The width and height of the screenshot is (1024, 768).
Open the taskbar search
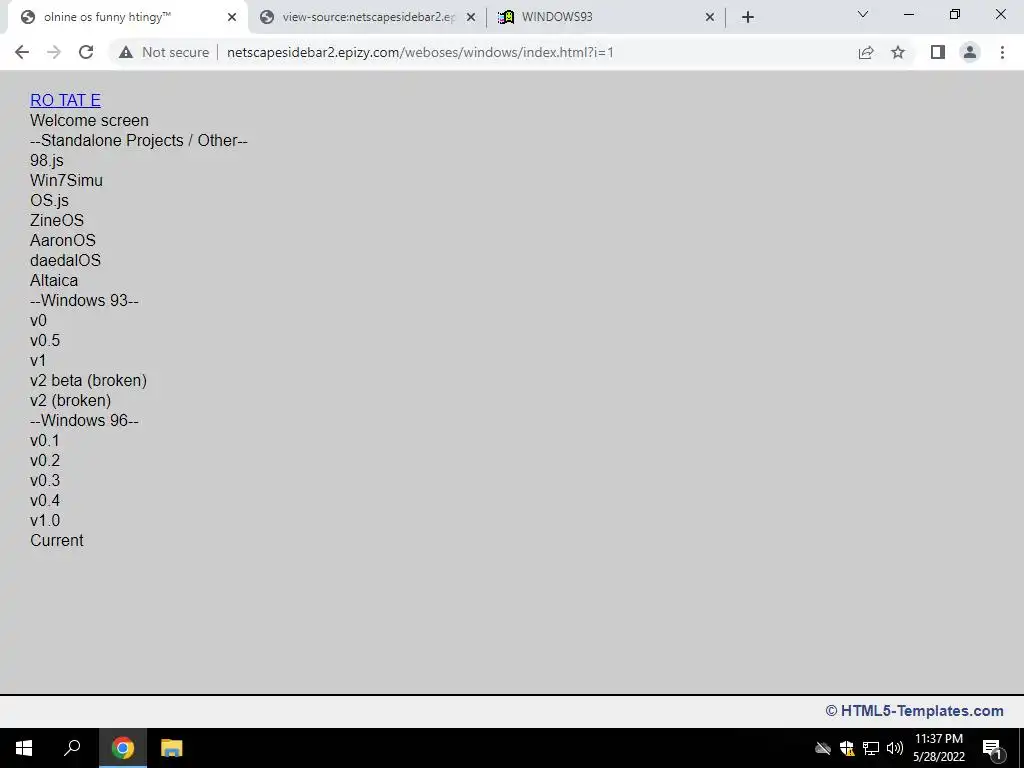click(x=72, y=748)
